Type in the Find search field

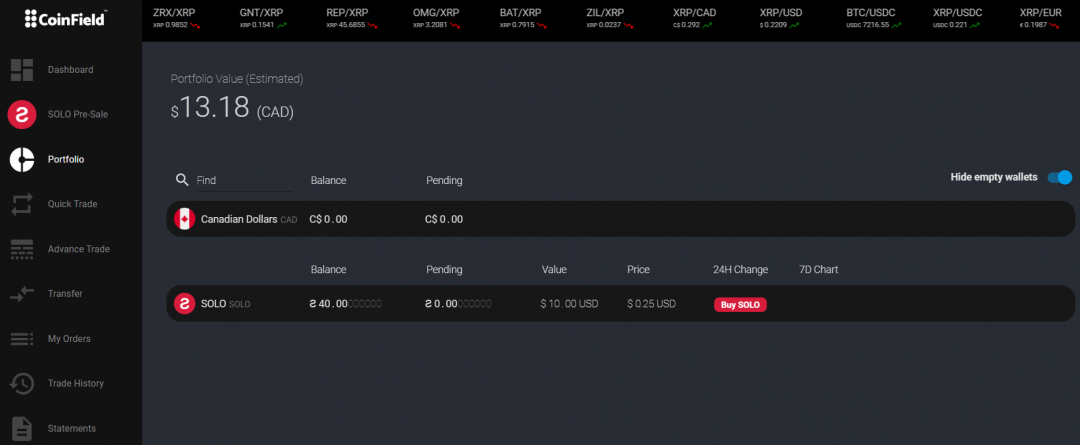[242, 180]
